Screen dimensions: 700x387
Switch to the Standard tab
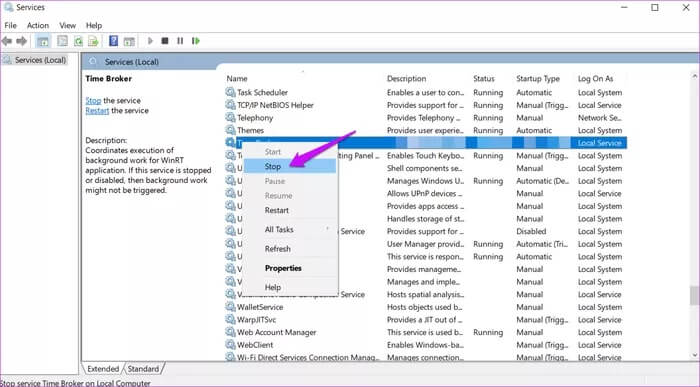coord(143,369)
